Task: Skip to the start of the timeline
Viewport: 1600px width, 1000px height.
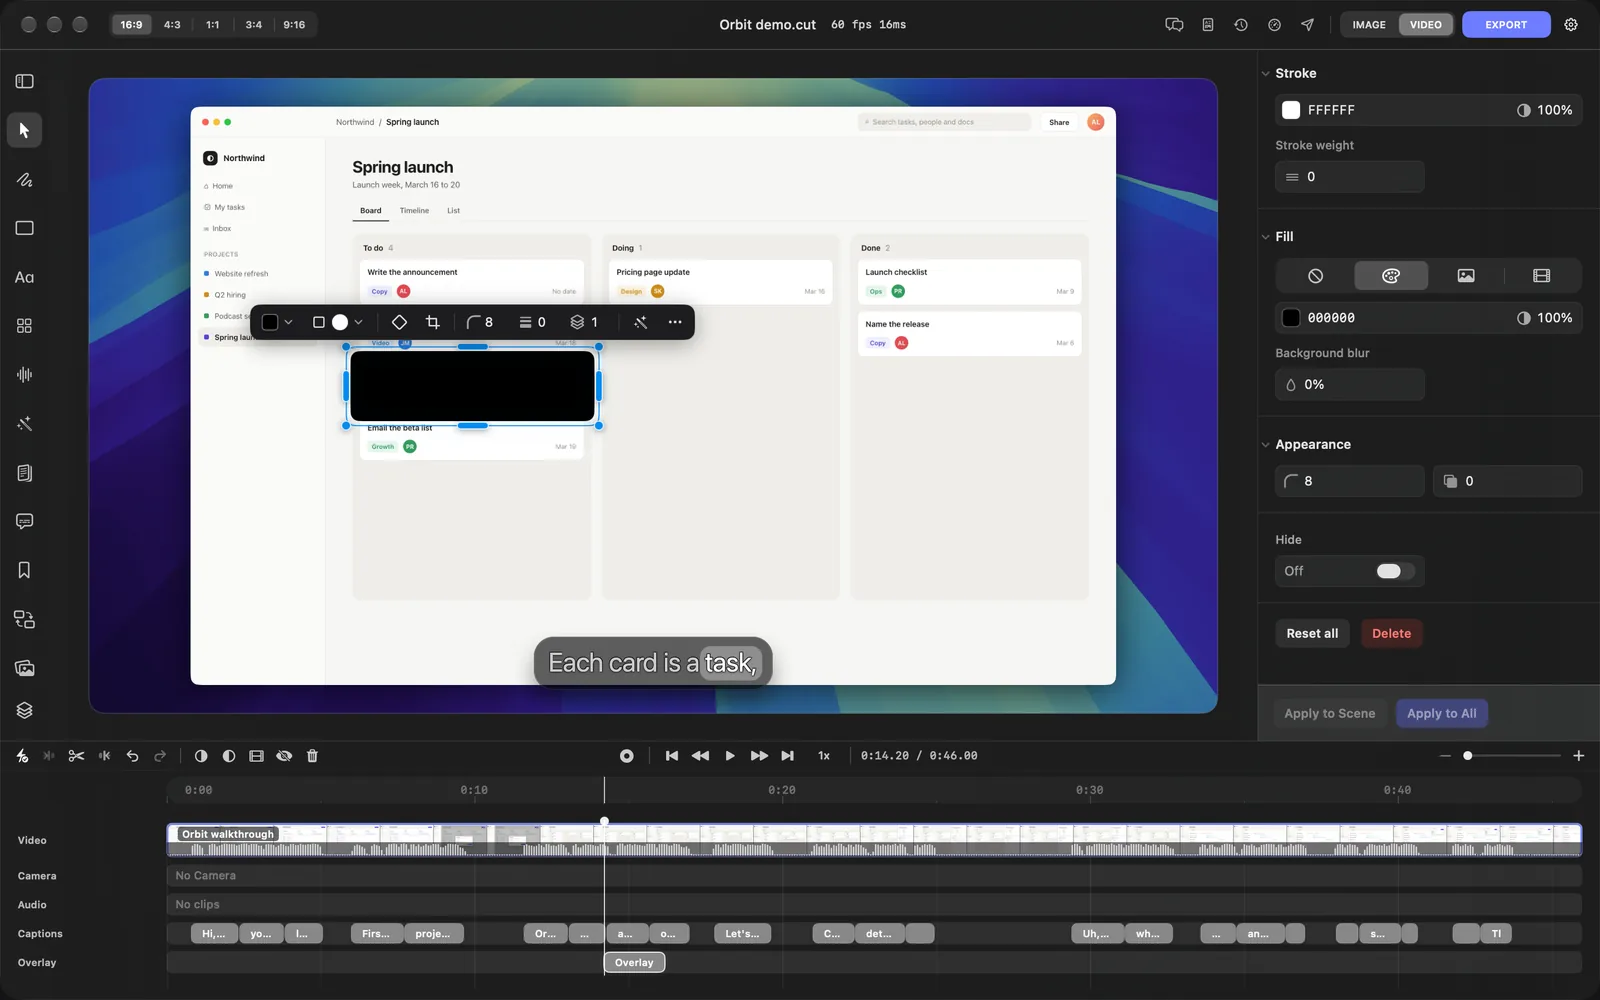Action: [x=672, y=756]
